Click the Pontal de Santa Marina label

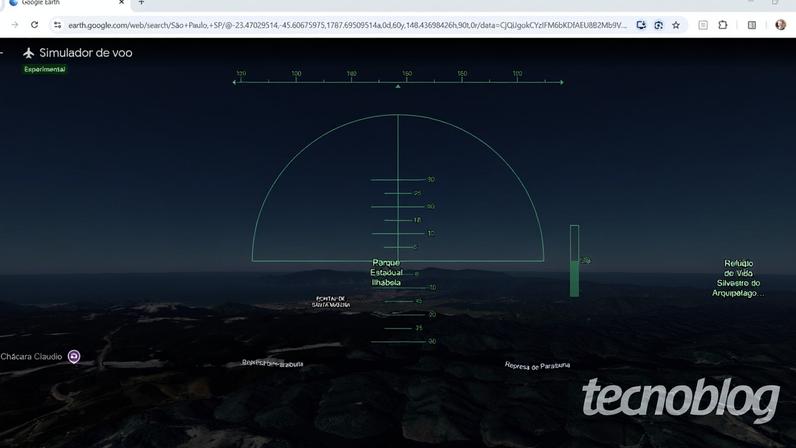coord(331,302)
